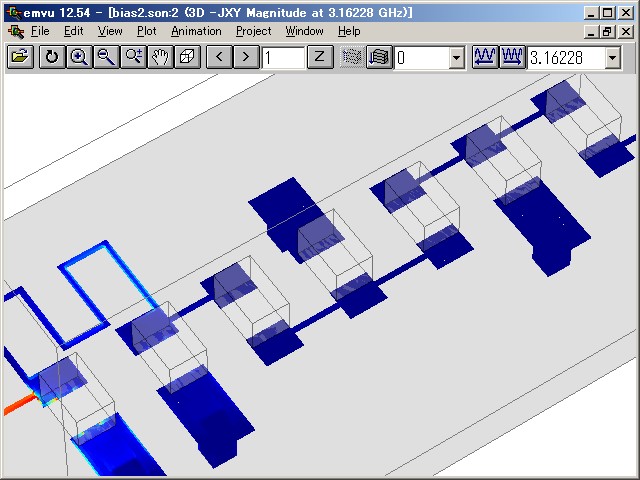Open the Window menu

point(304,31)
